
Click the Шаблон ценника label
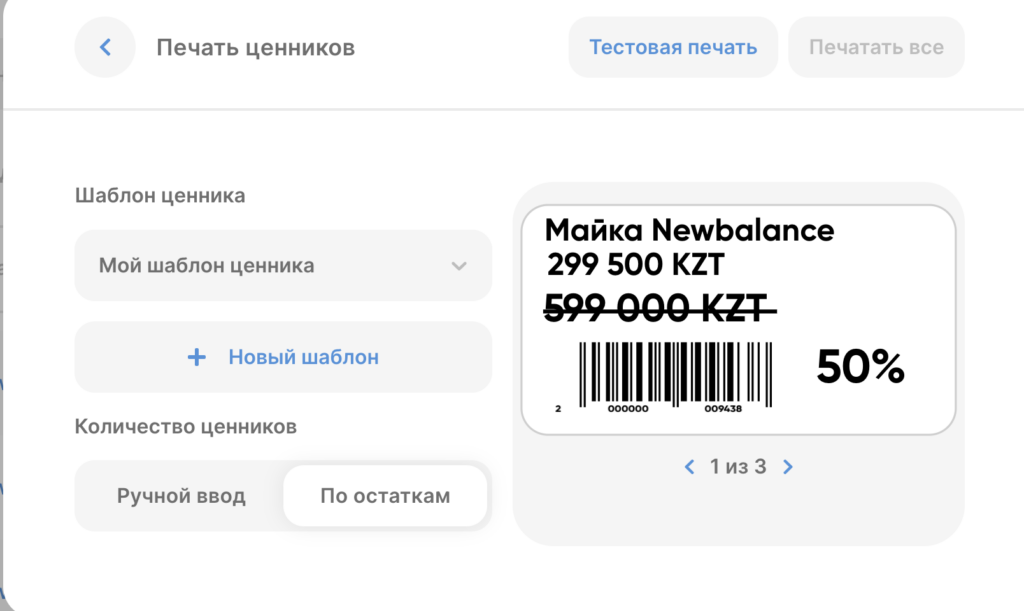[160, 195]
